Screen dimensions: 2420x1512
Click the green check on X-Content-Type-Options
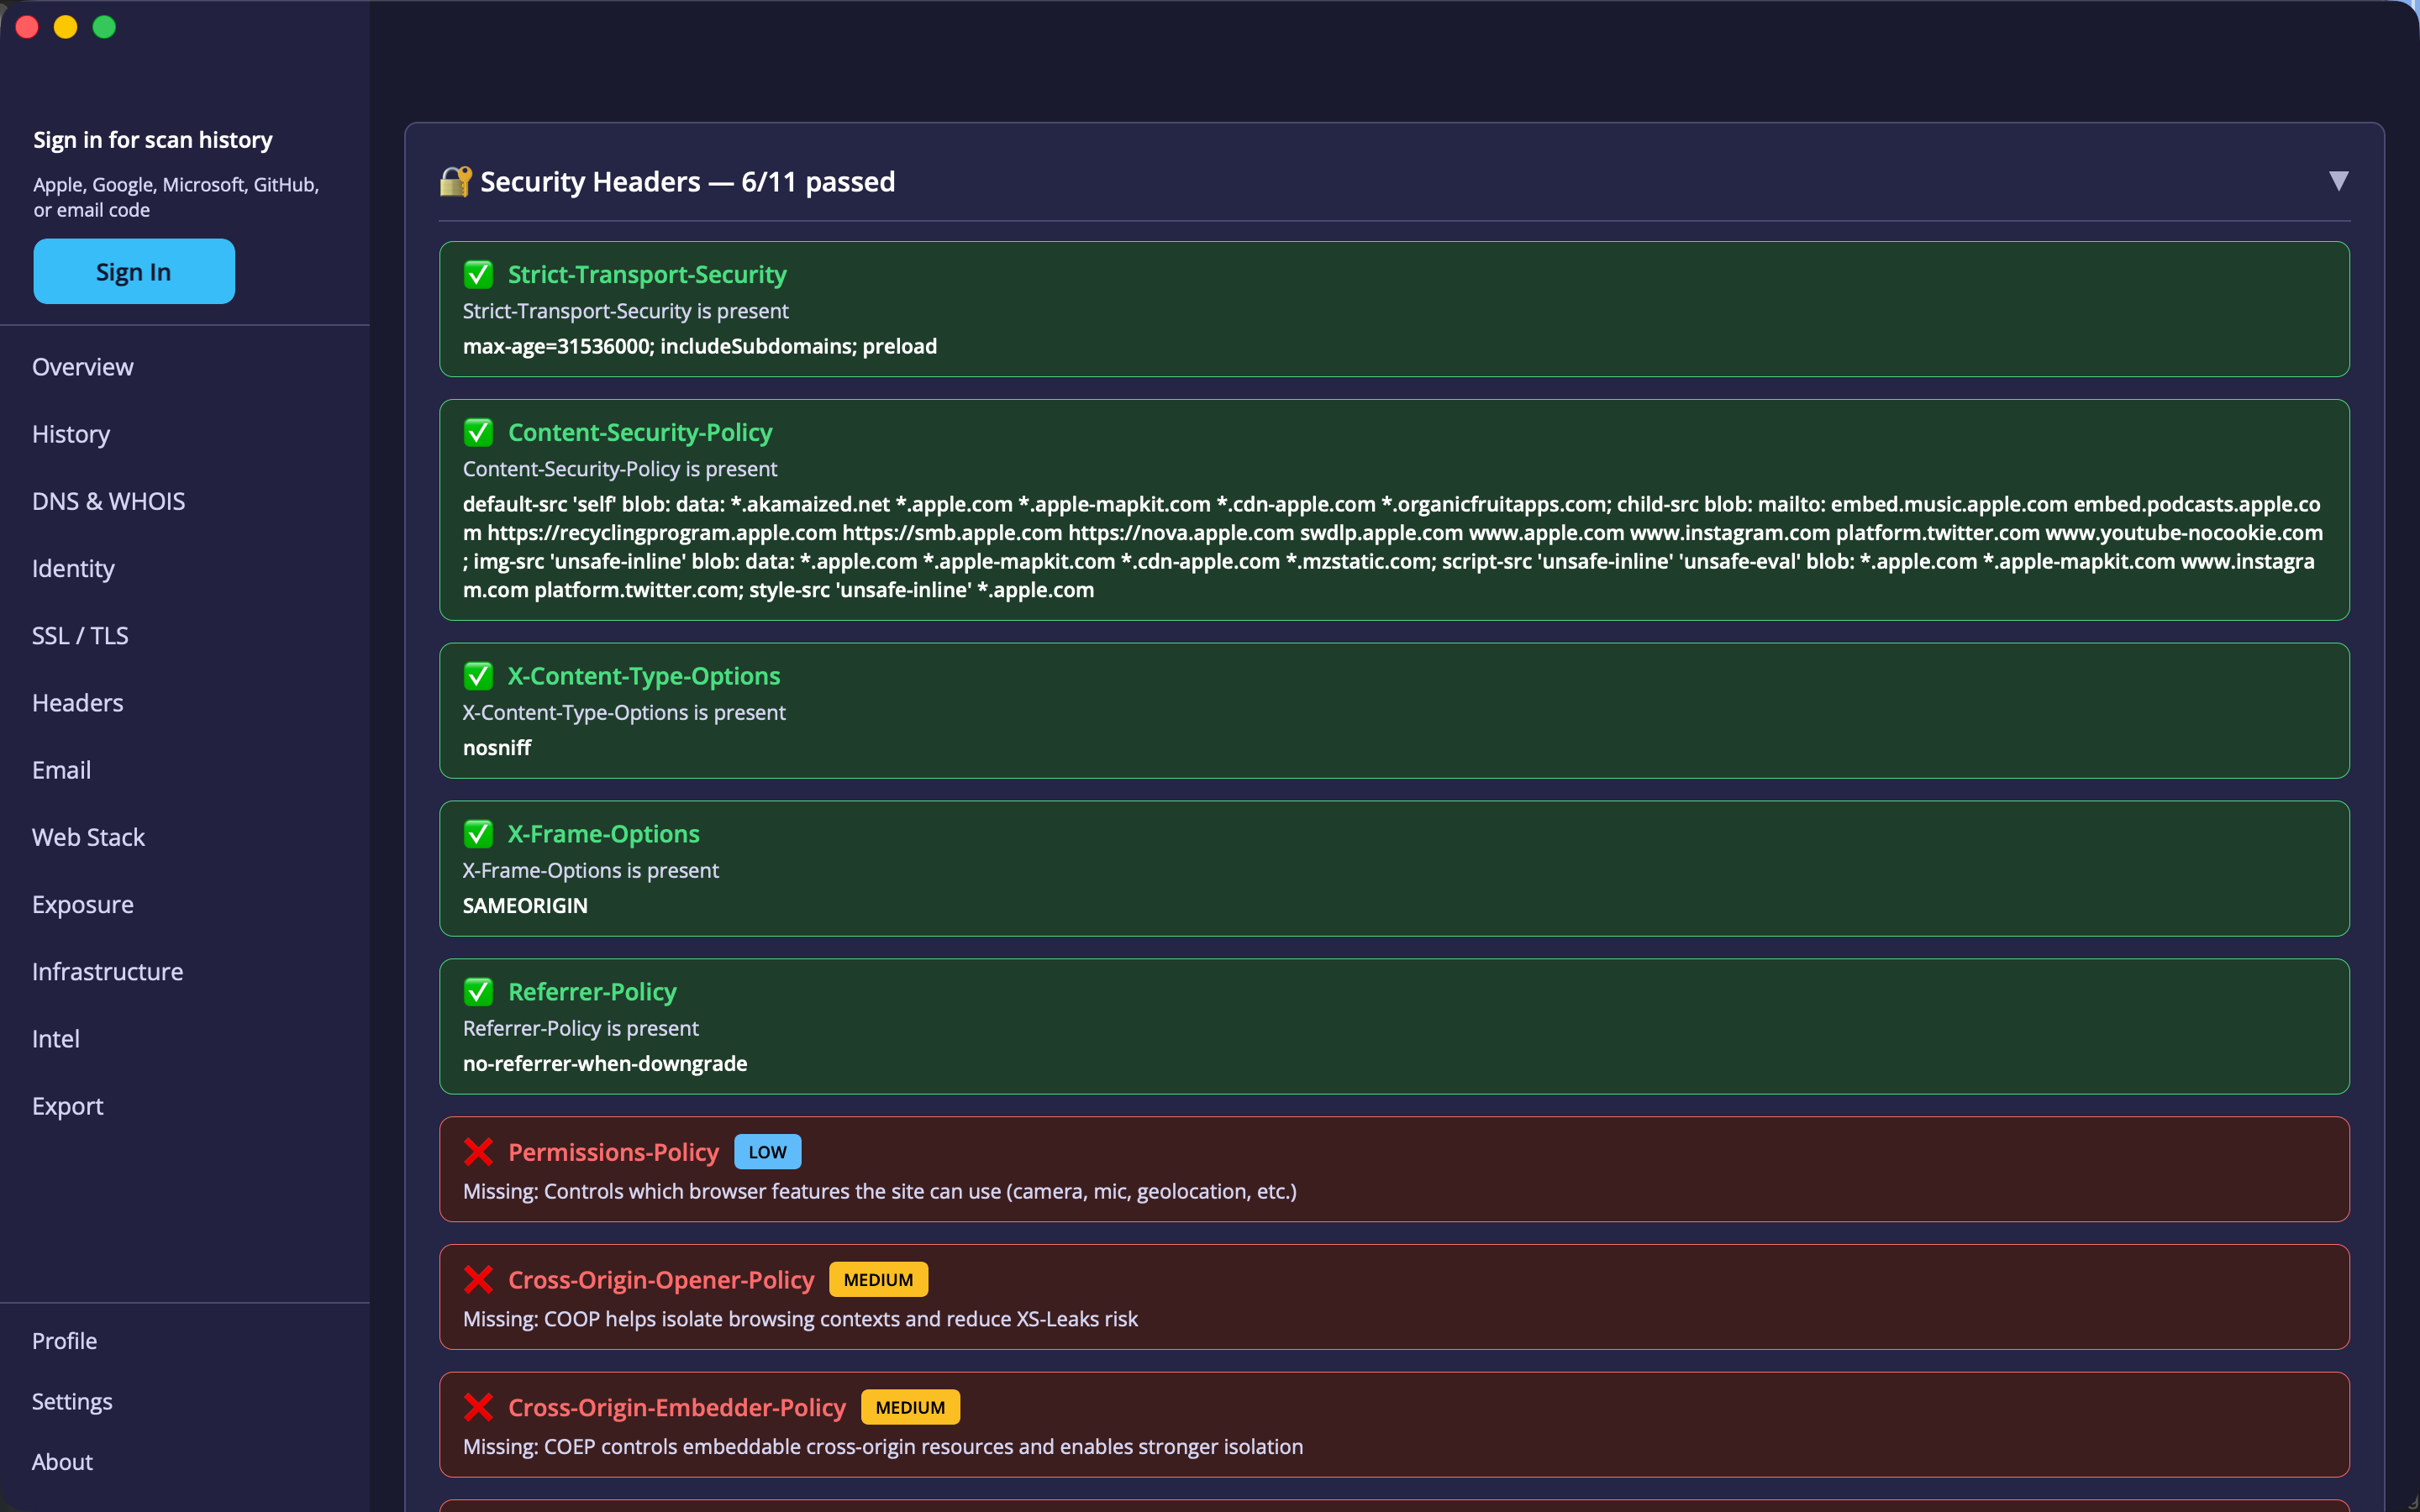coord(478,676)
